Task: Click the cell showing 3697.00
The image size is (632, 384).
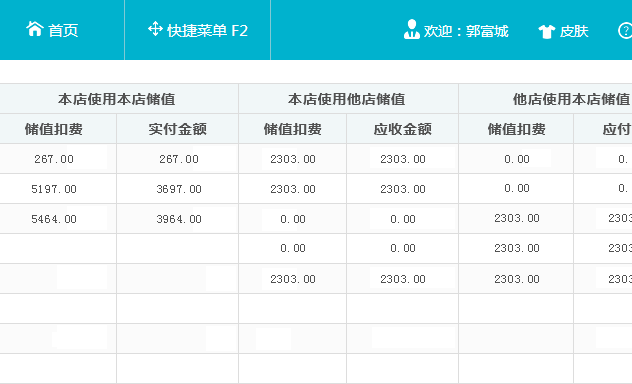Action: (177, 189)
